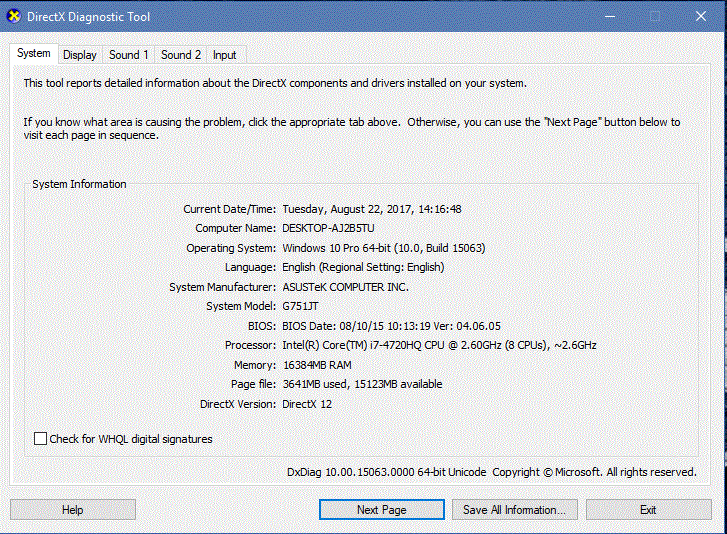Click the Processor value text

[x=439, y=345]
